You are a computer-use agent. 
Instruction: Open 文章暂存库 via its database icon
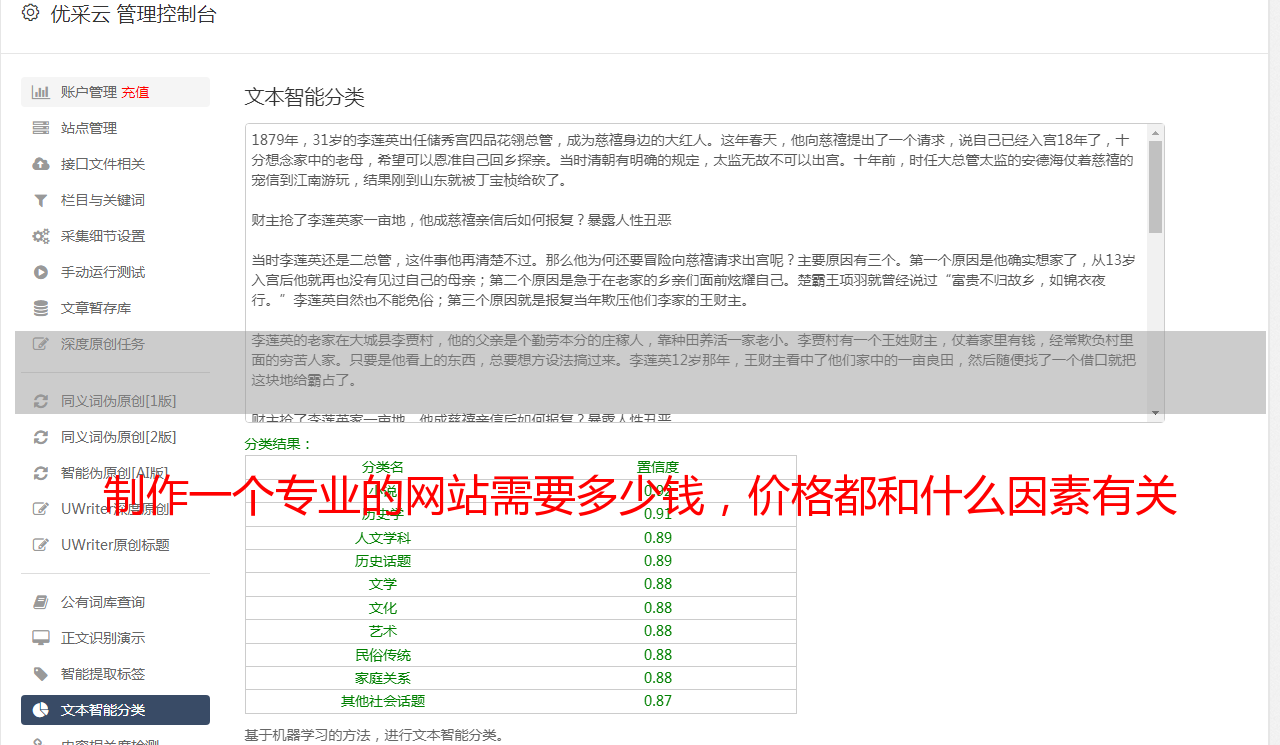41,308
